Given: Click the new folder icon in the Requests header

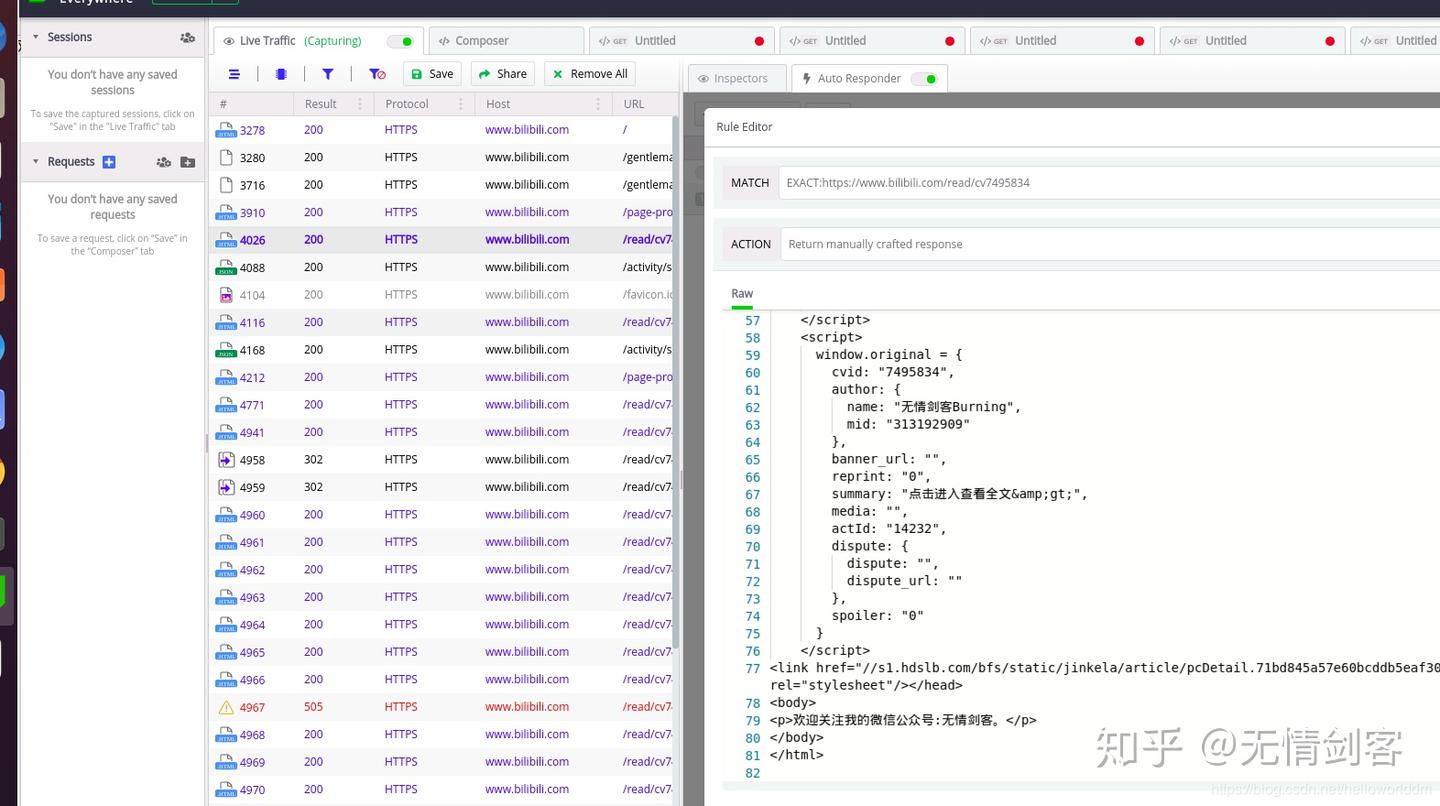Looking at the screenshot, I should (188, 162).
